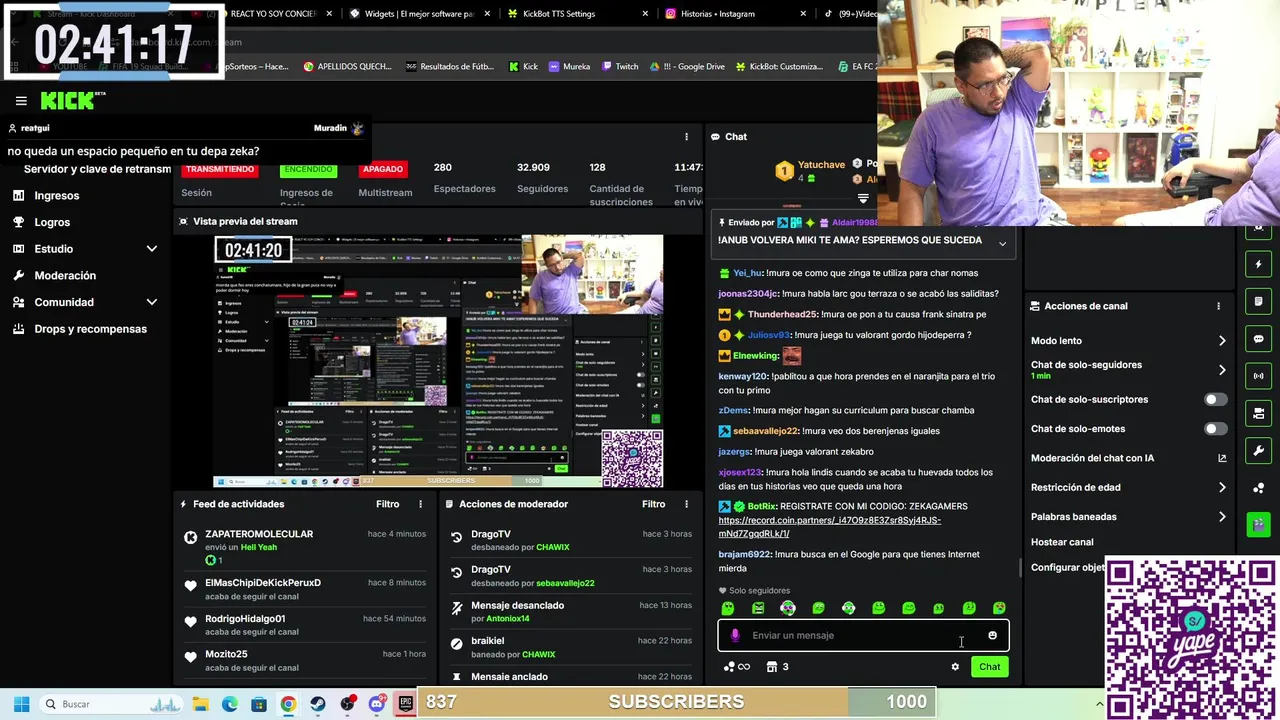Switch to REACT YO SOY browser tab
This screenshot has width=1280, height=720.
click(x=280, y=14)
